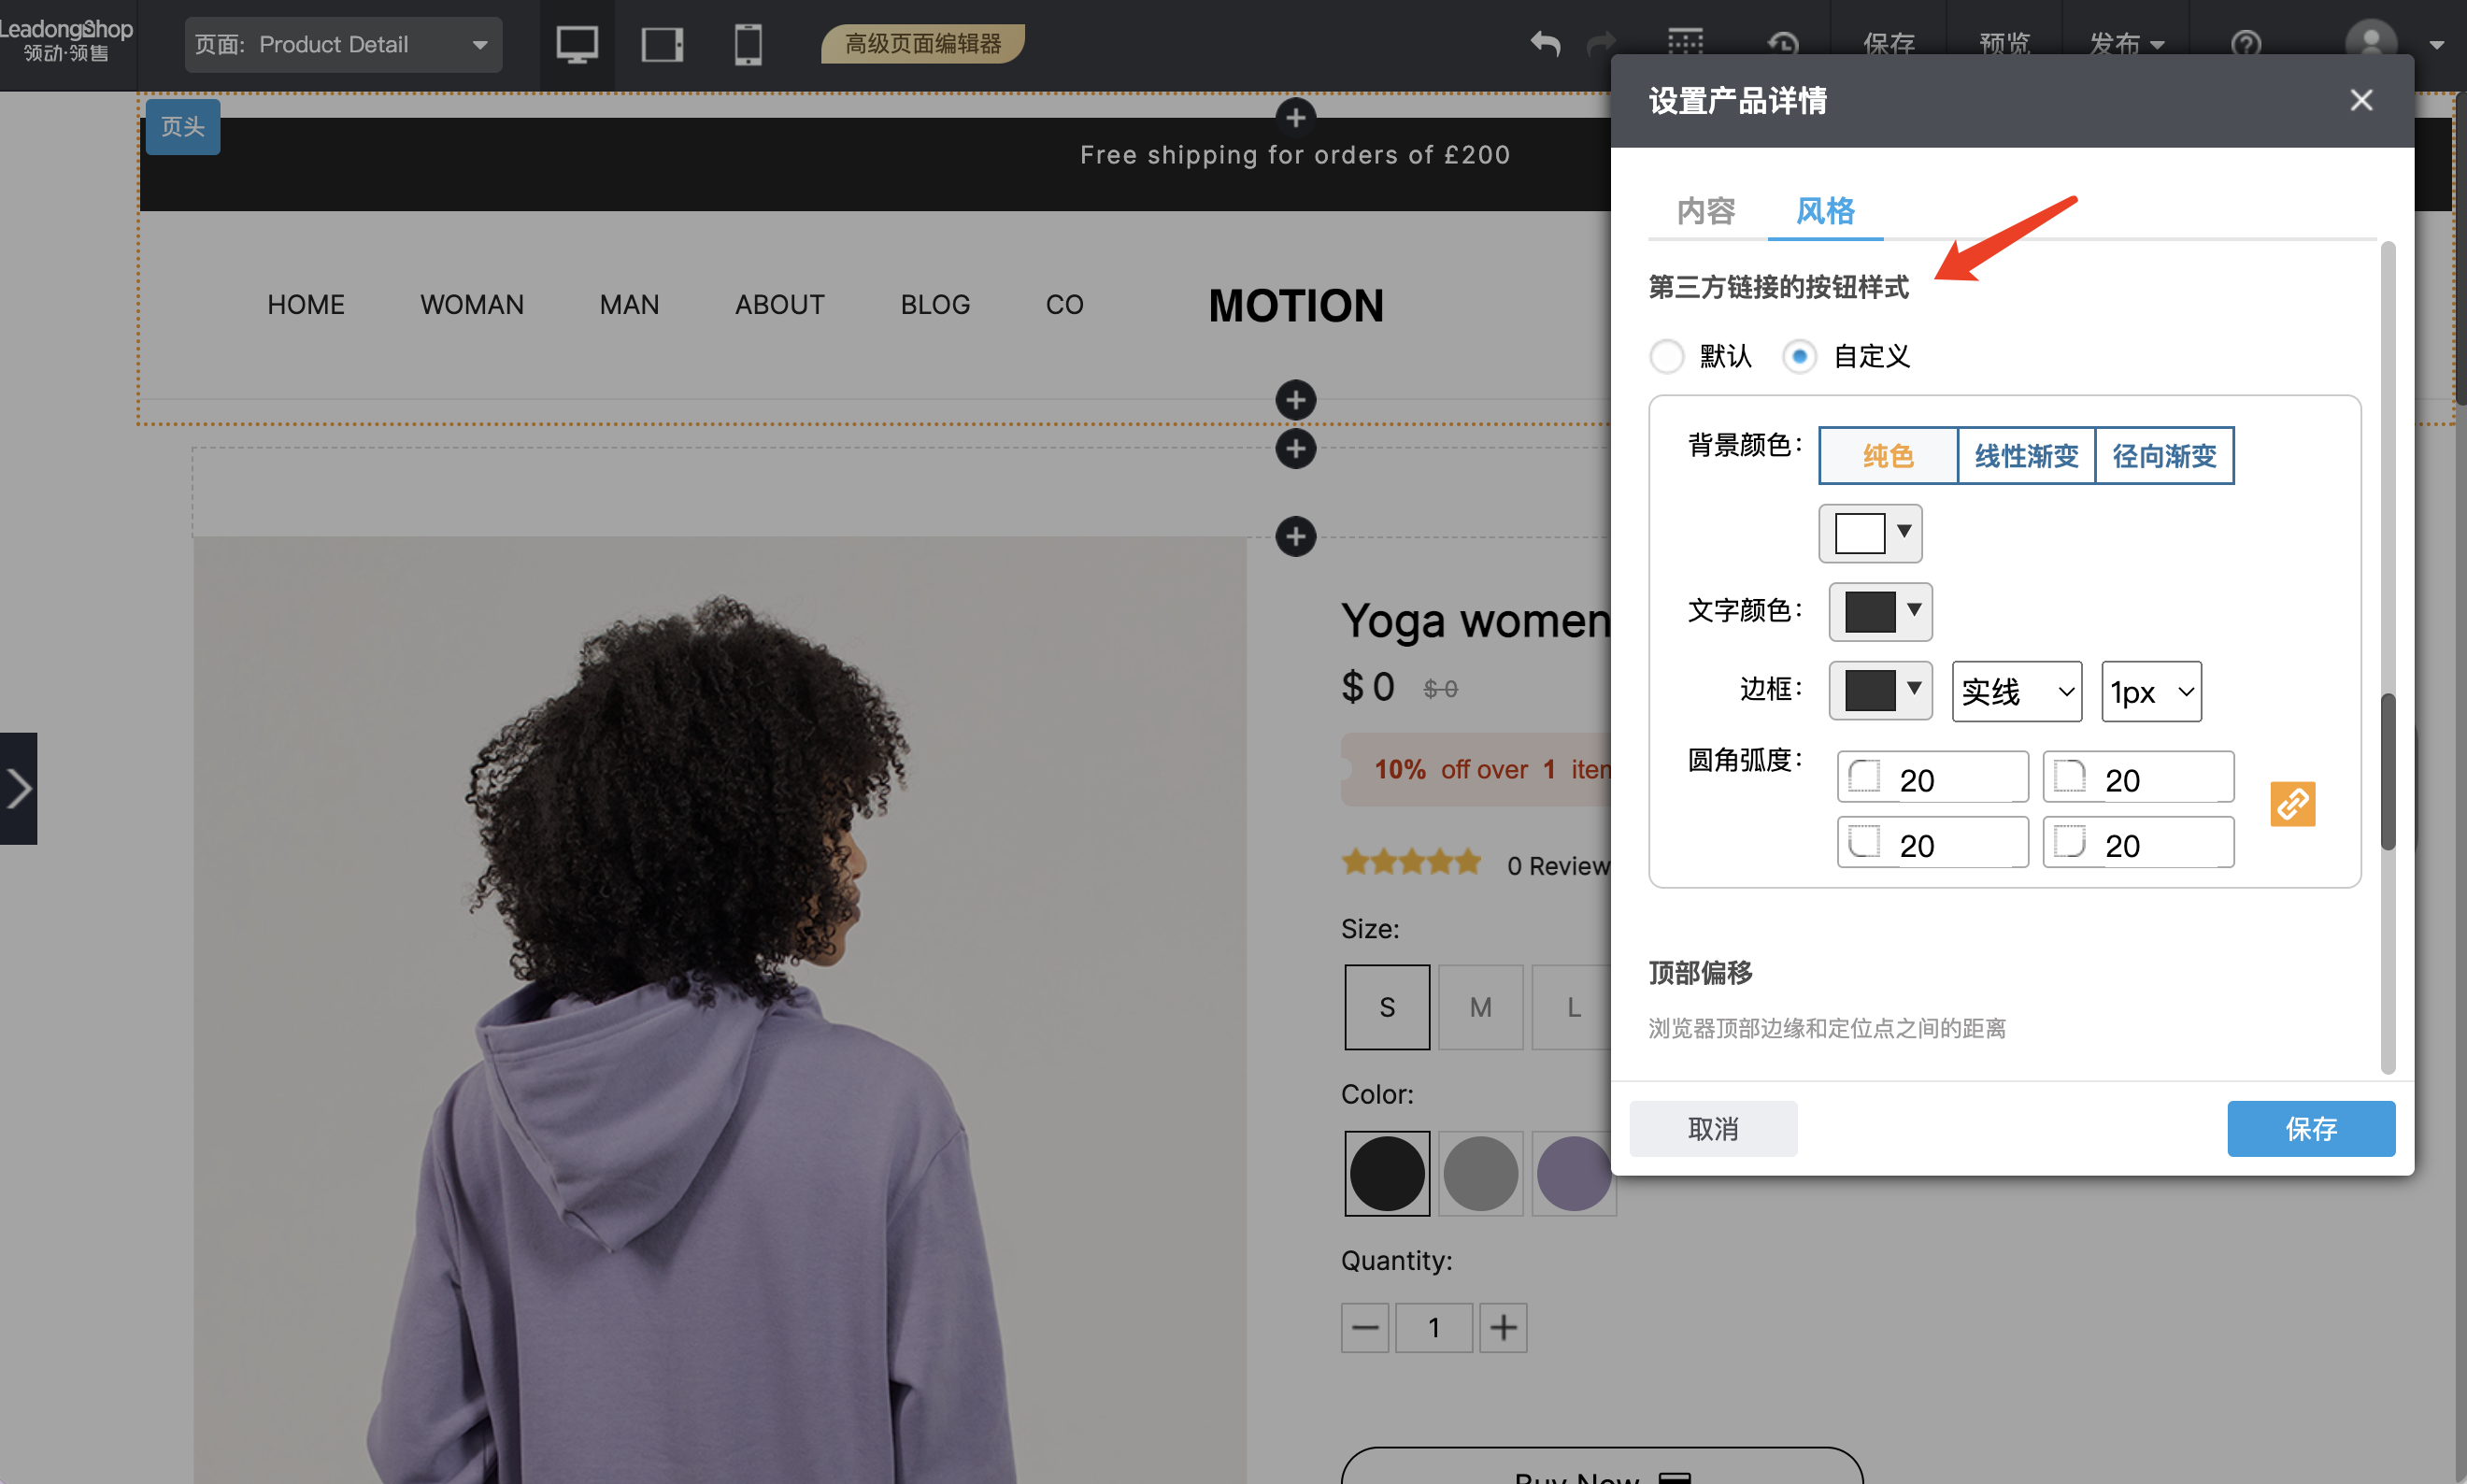Pick the black product color swatch

click(x=1386, y=1173)
